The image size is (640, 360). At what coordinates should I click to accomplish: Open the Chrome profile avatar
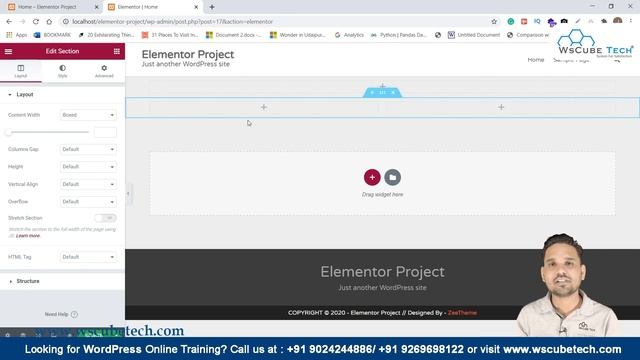coord(618,21)
